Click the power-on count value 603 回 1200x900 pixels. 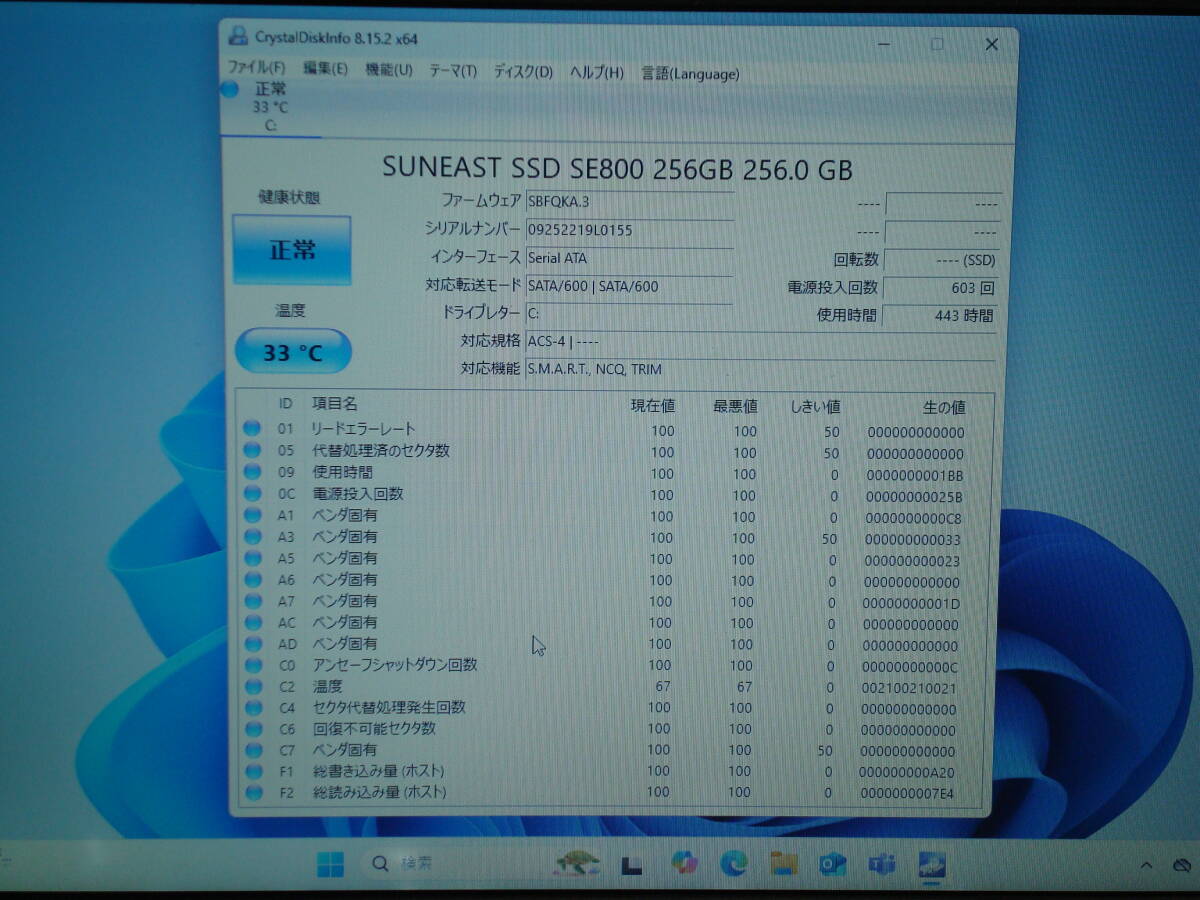tap(941, 288)
